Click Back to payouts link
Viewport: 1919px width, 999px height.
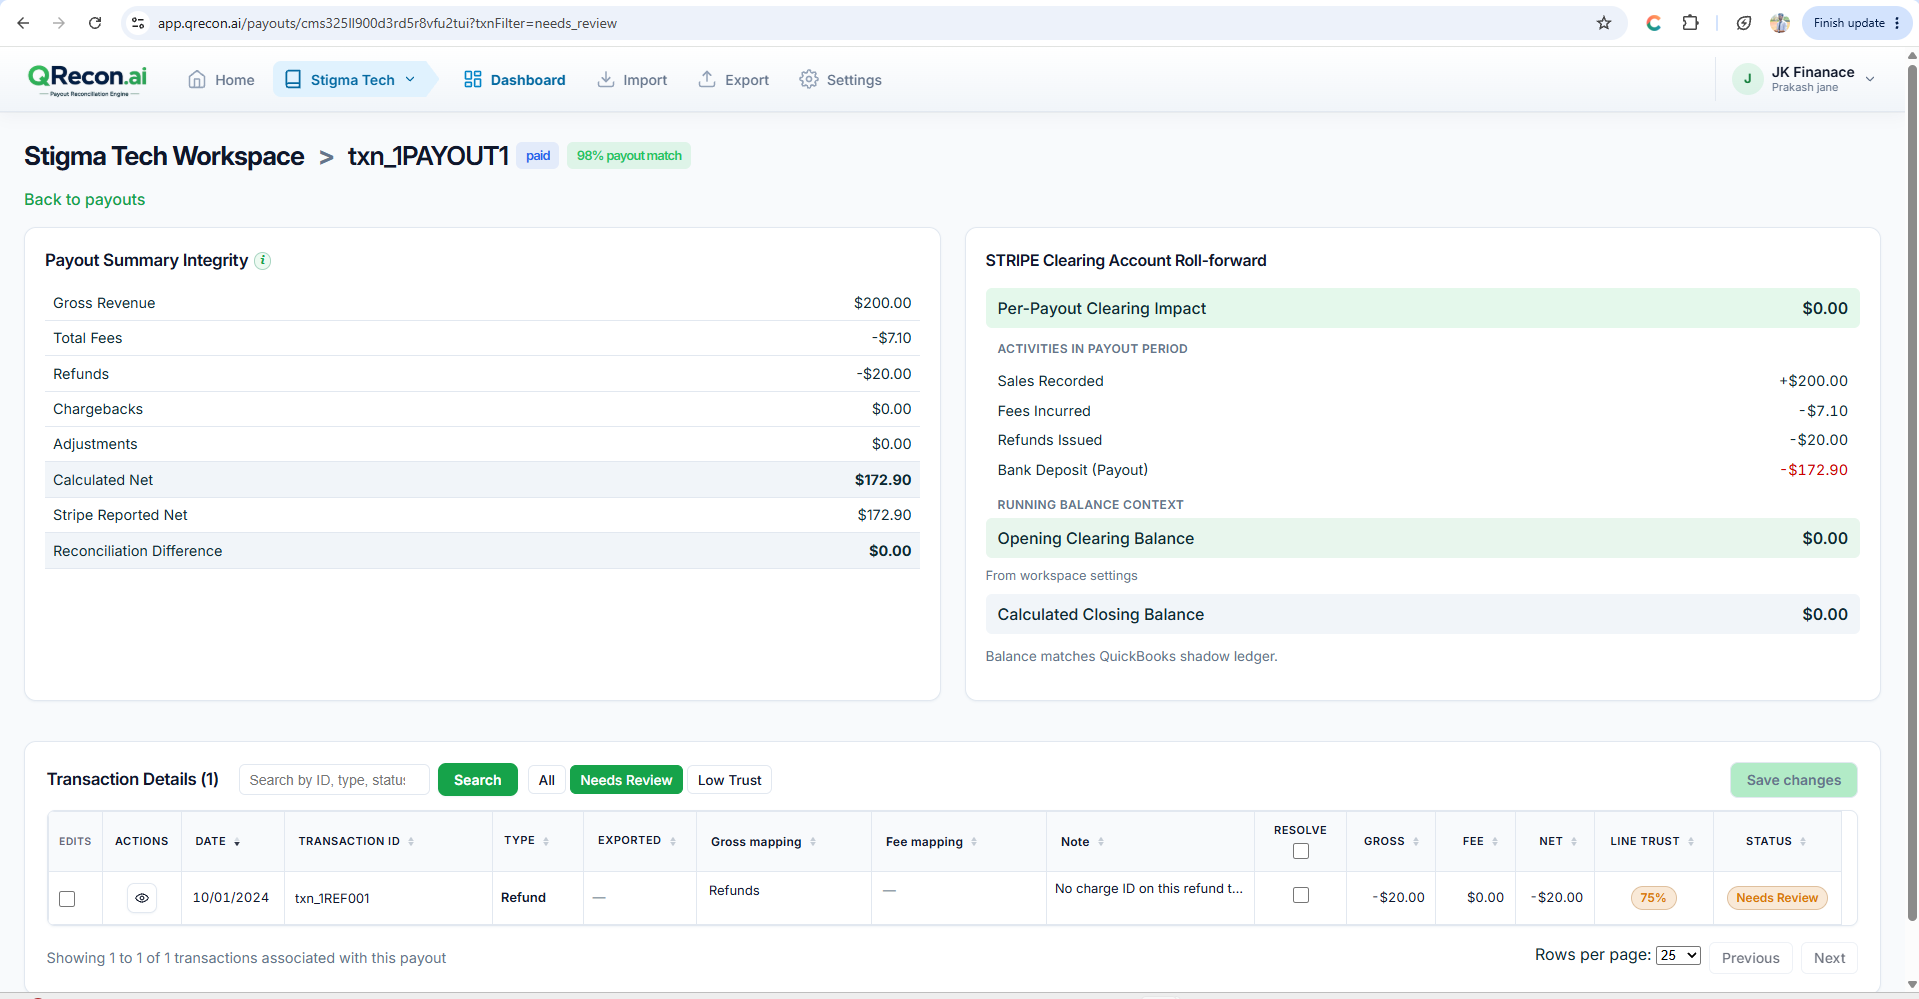point(85,200)
